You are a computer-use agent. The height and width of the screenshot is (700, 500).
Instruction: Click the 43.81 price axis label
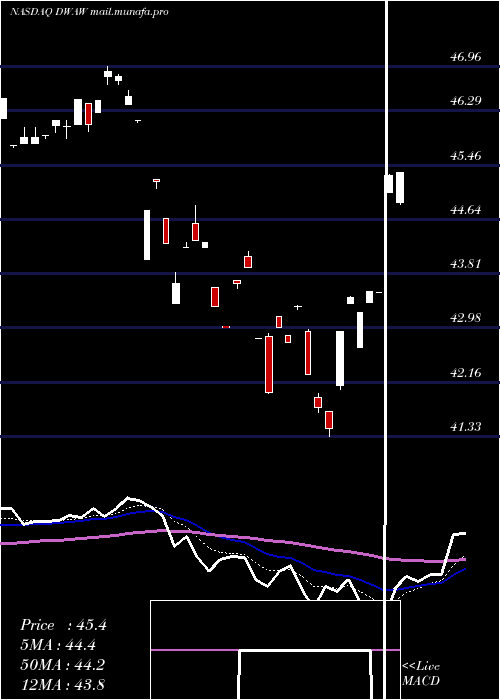click(x=466, y=263)
